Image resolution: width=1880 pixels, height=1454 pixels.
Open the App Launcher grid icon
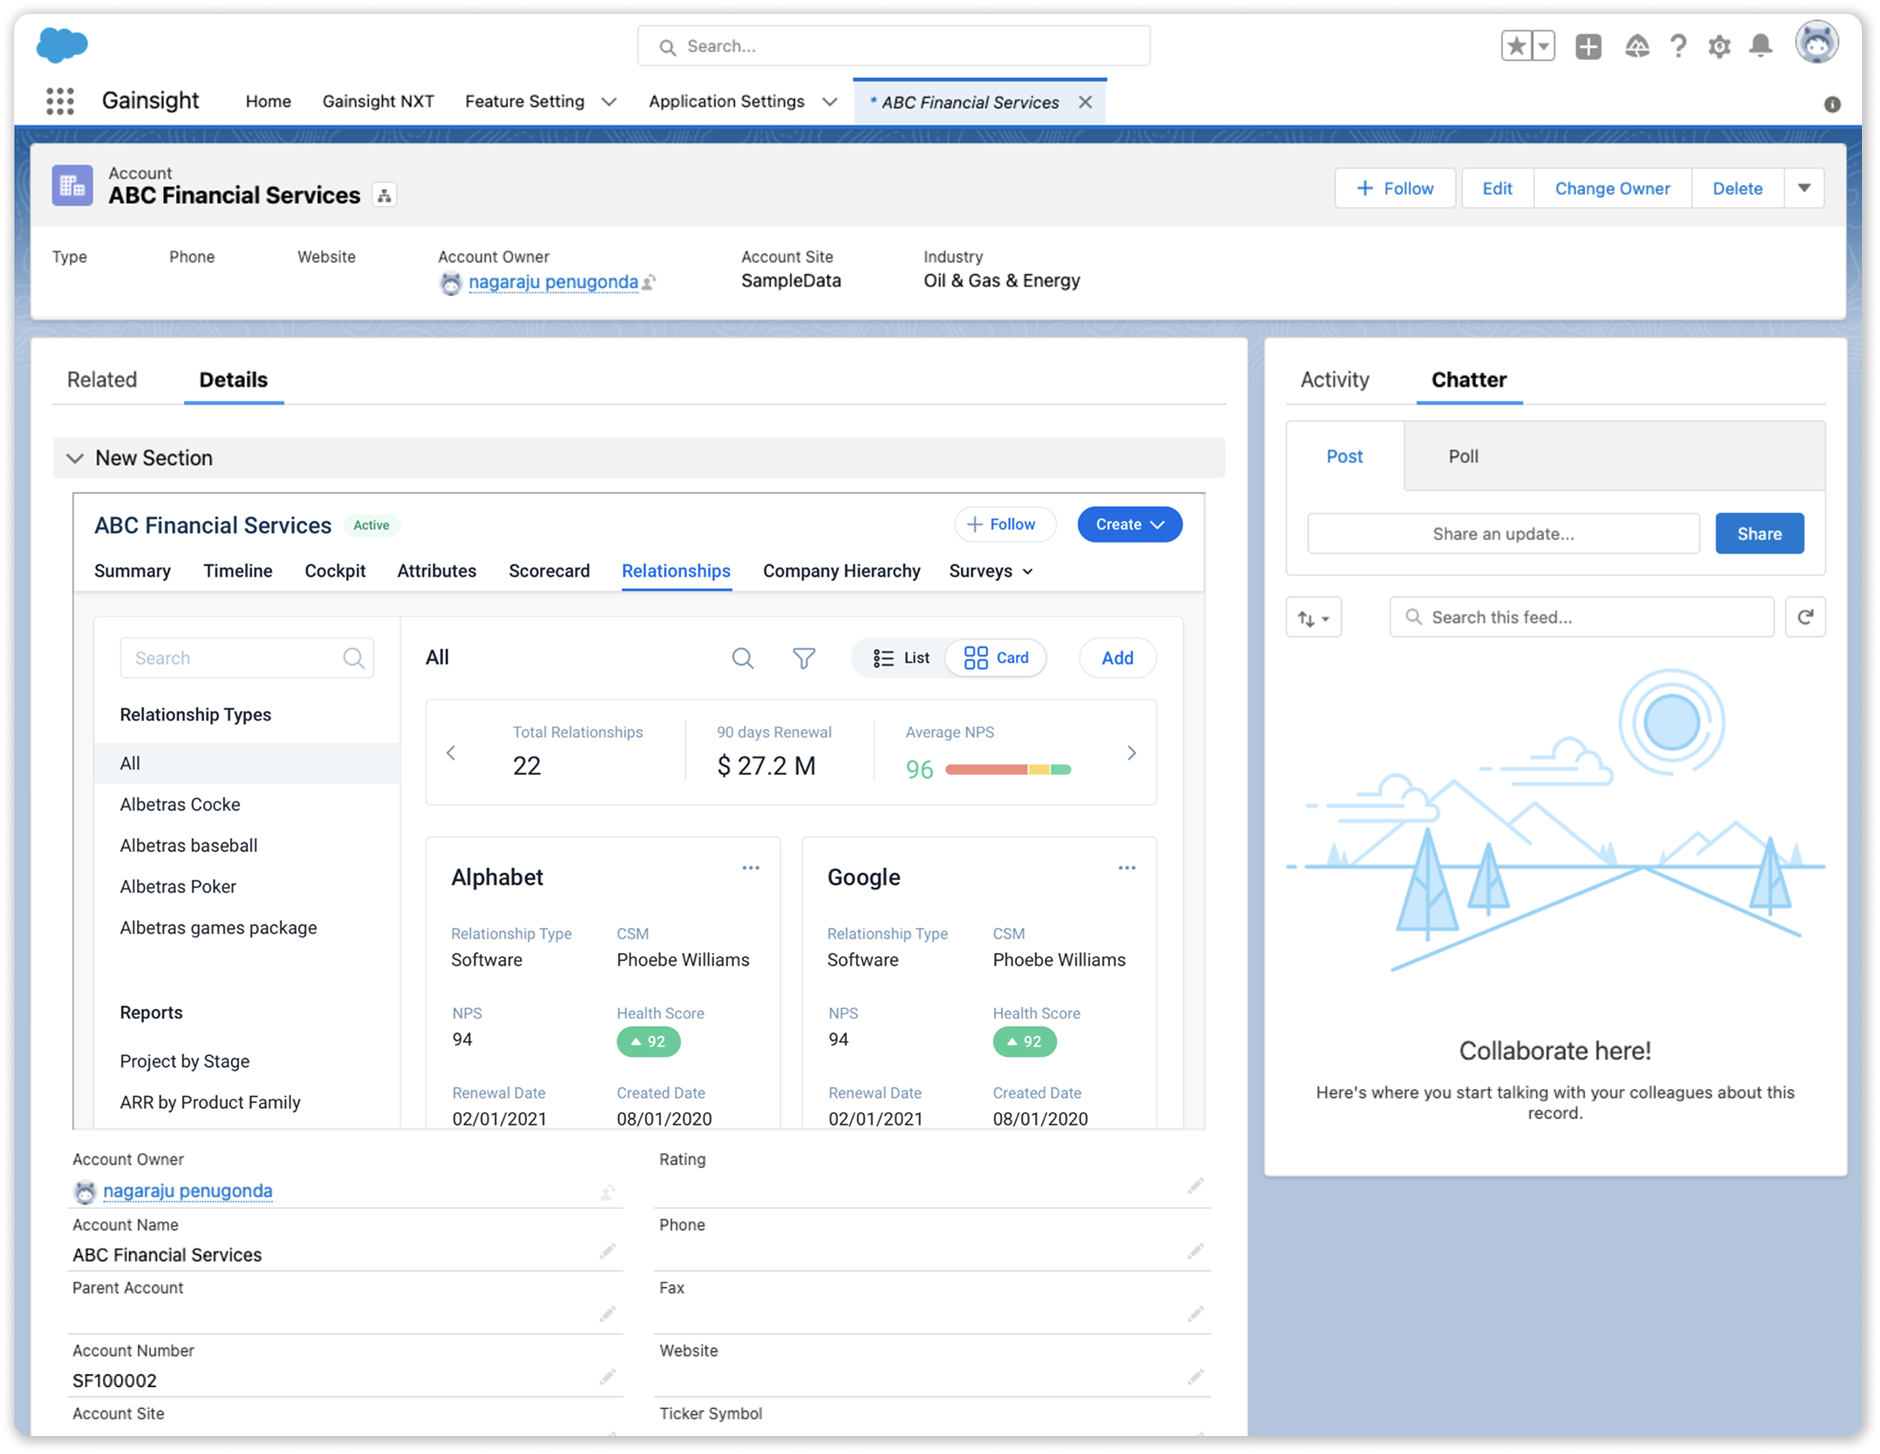[x=60, y=101]
